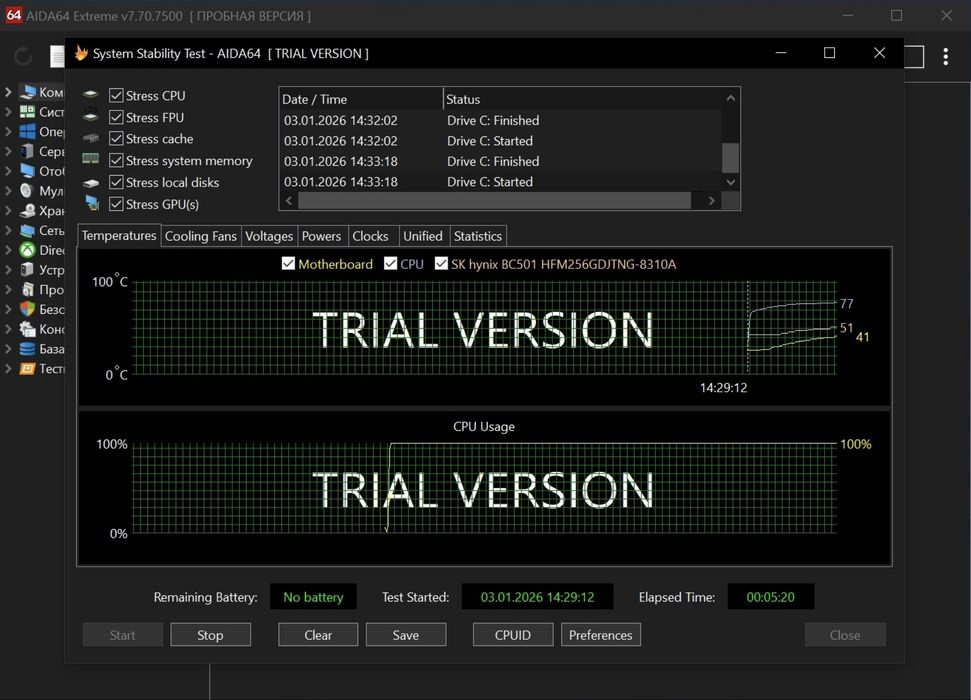Click the Devices icon in sidebar tree
The height and width of the screenshot is (700, 971).
(27, 269)
